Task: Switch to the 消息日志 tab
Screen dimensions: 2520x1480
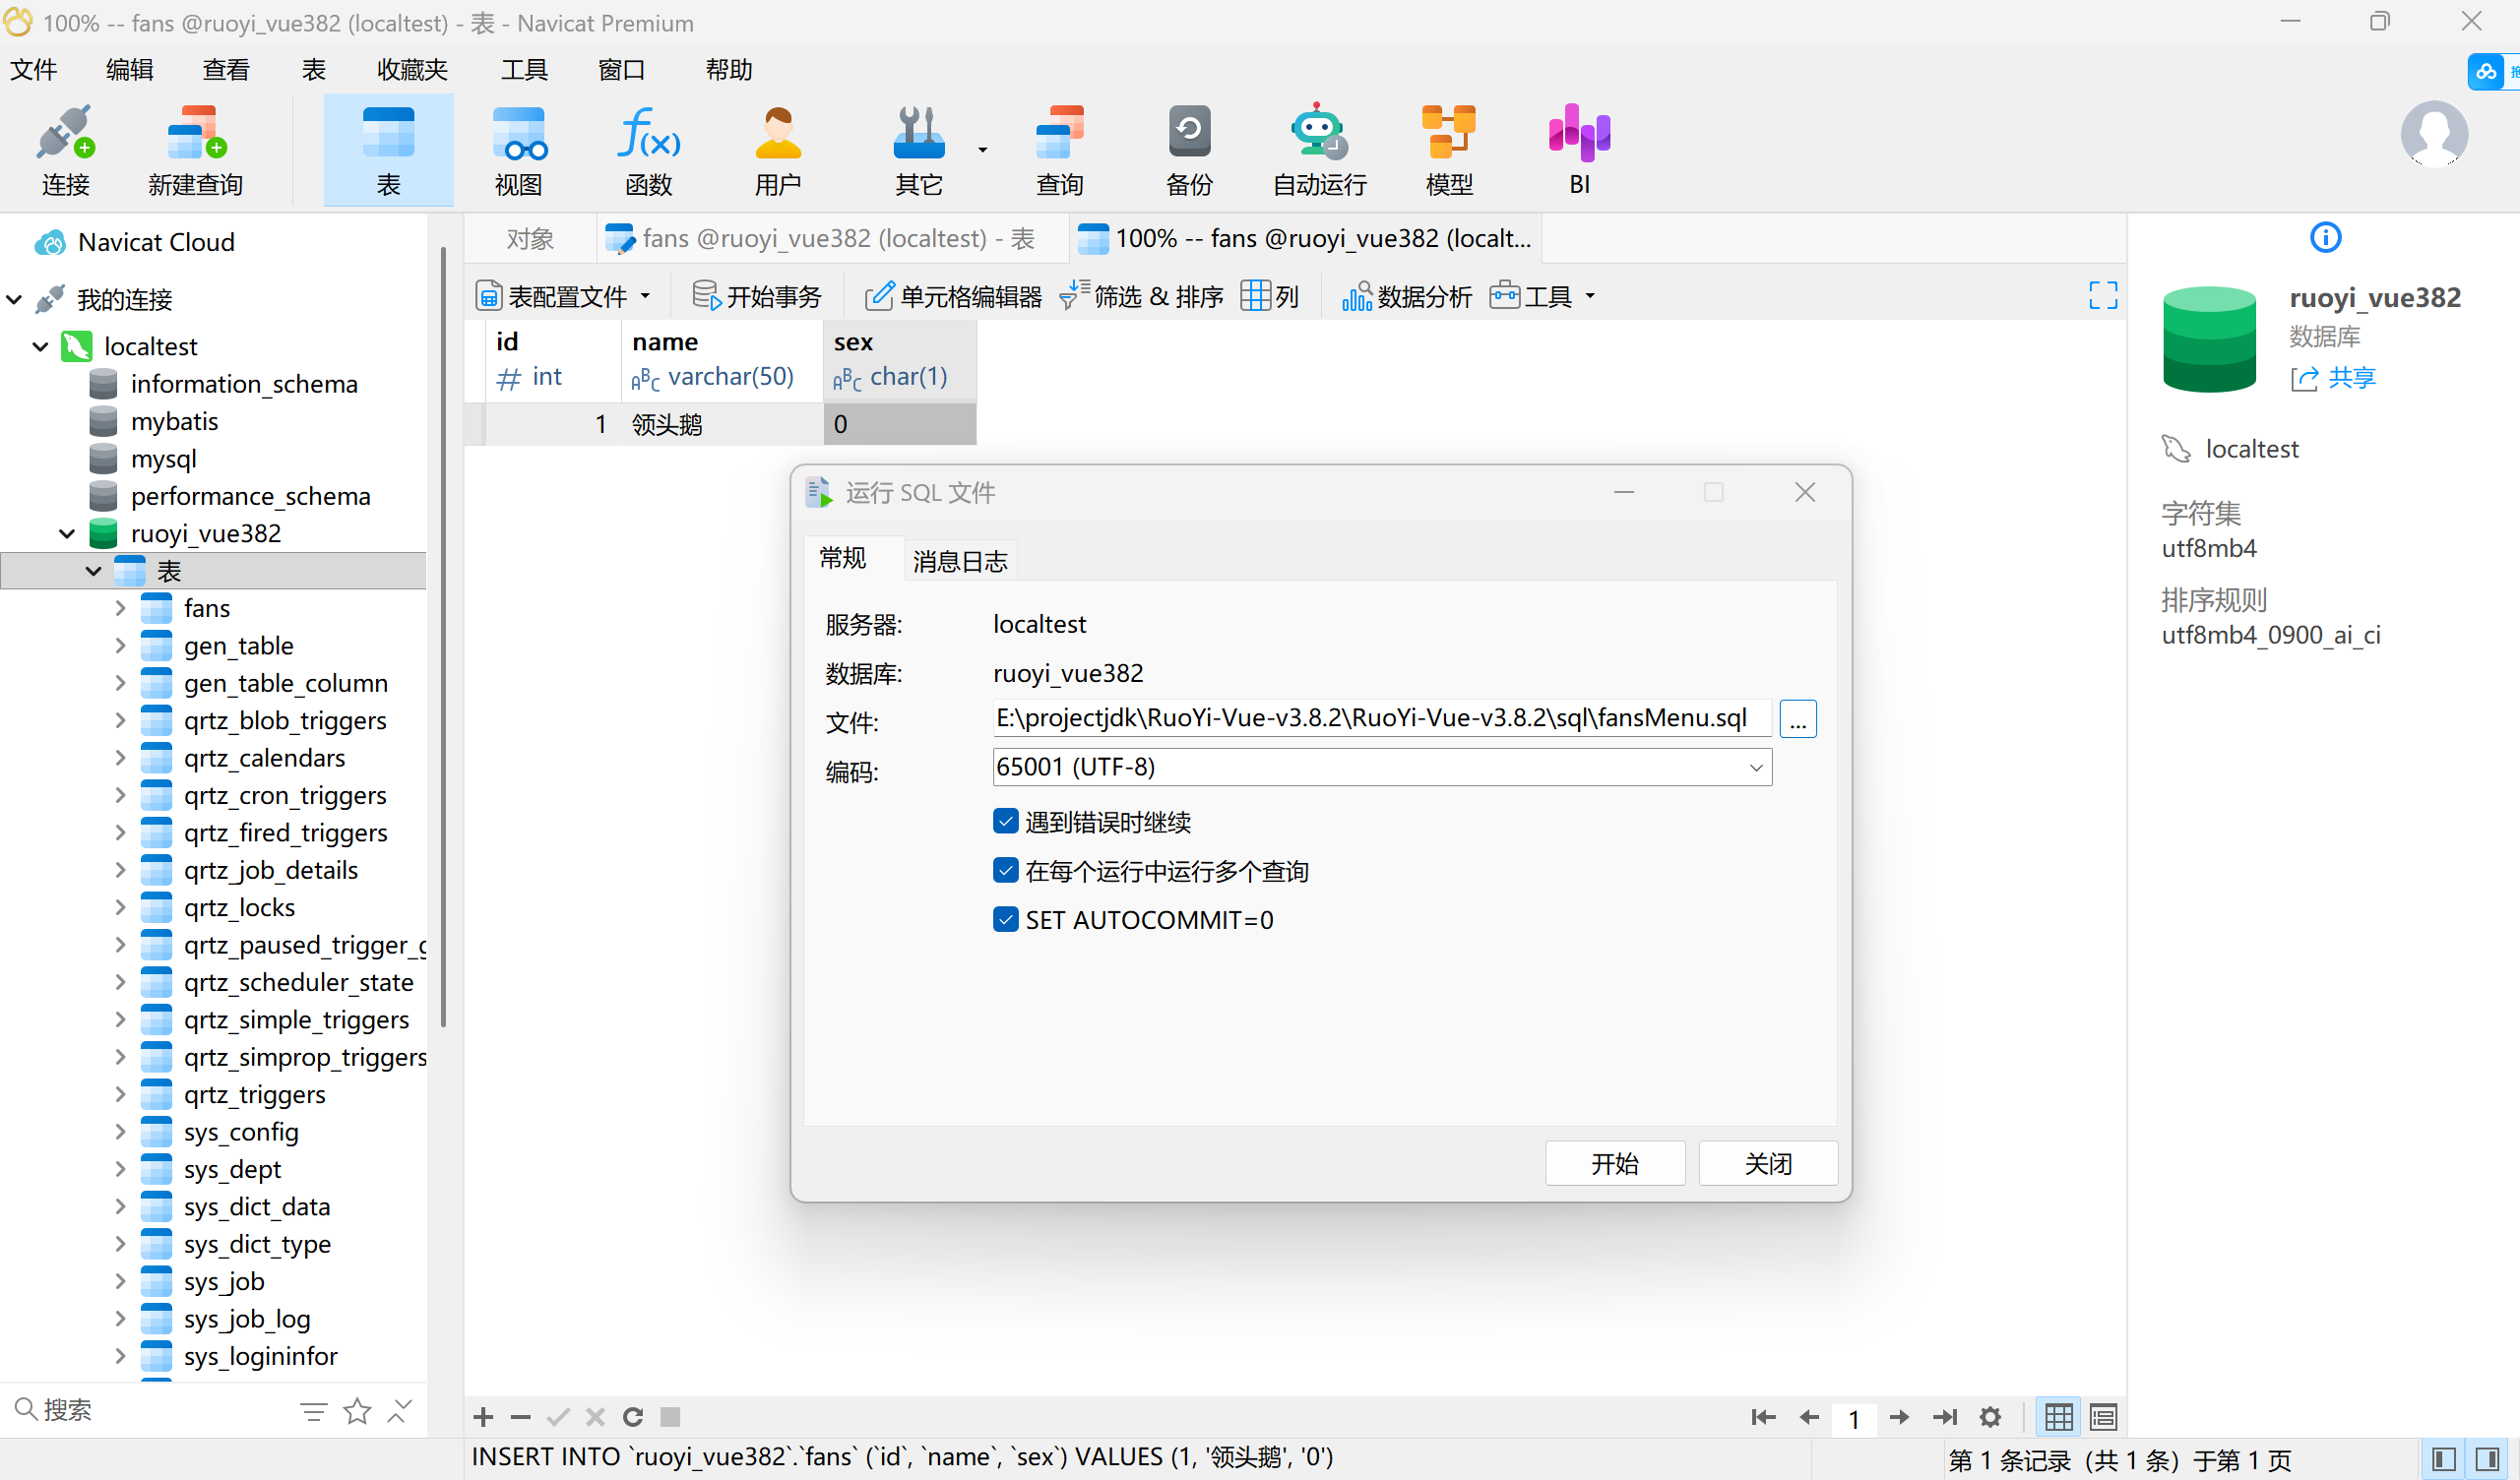Action: pyautogui.click(x=958, y=560)
